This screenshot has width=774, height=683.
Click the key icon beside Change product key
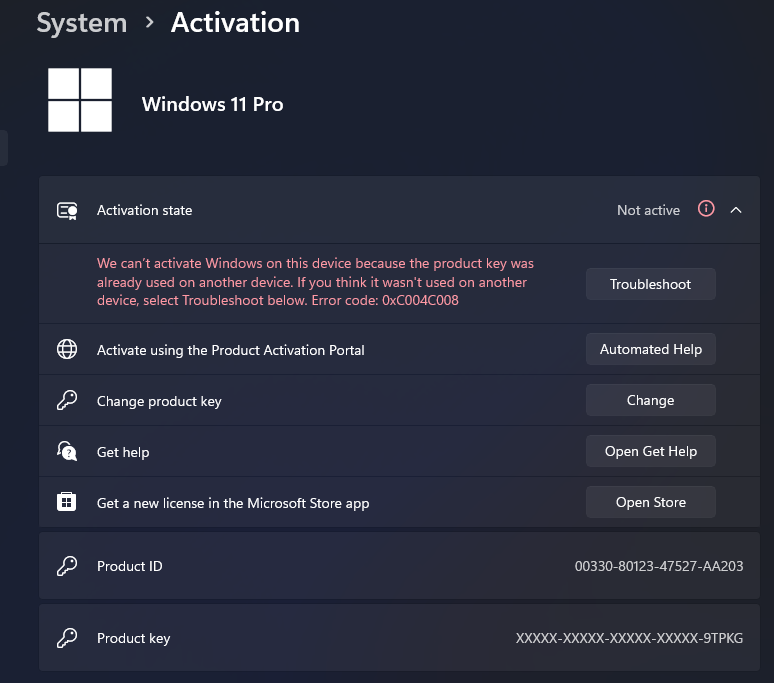[x=67, y=400]
